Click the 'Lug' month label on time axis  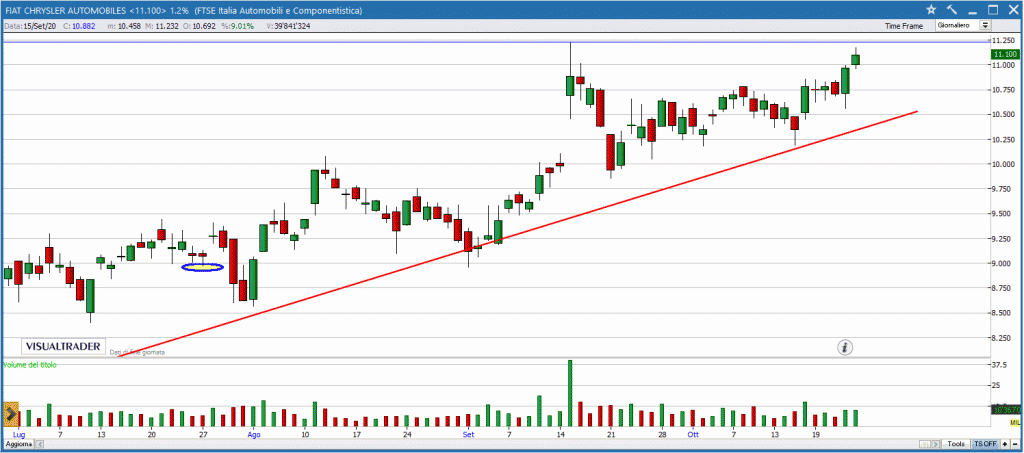click(19, 433)
